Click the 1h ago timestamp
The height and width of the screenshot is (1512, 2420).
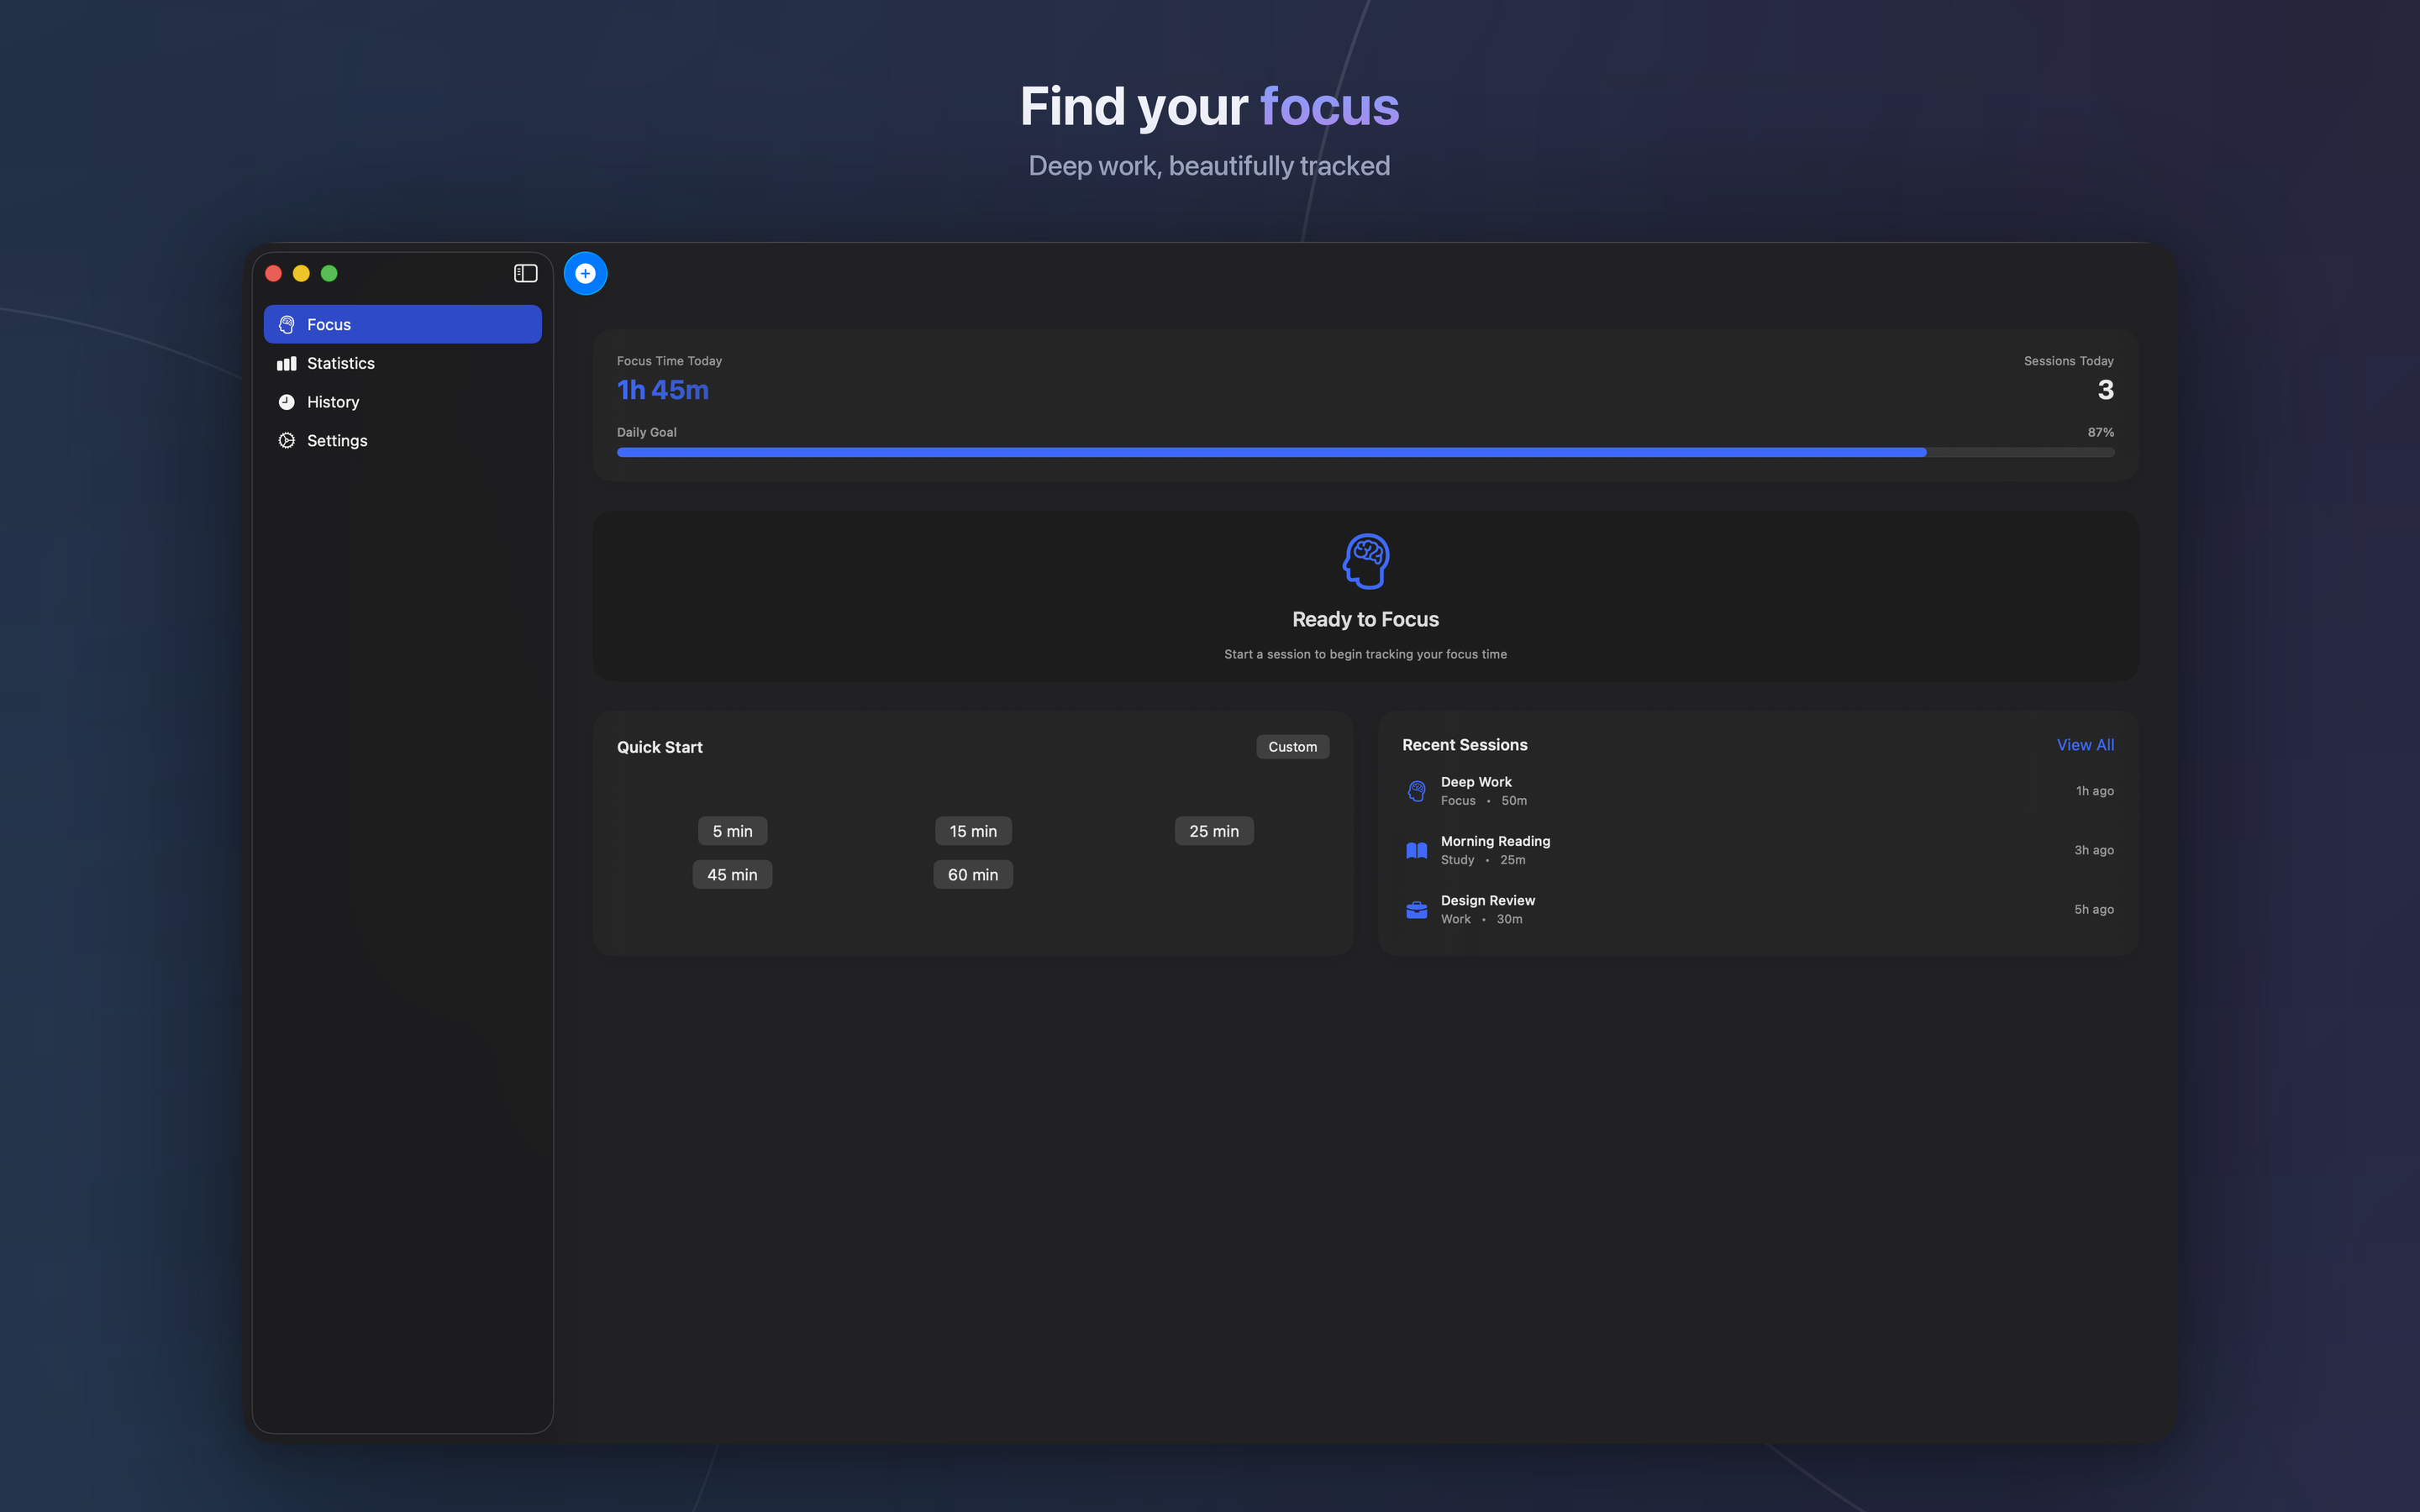[2094, 791]
